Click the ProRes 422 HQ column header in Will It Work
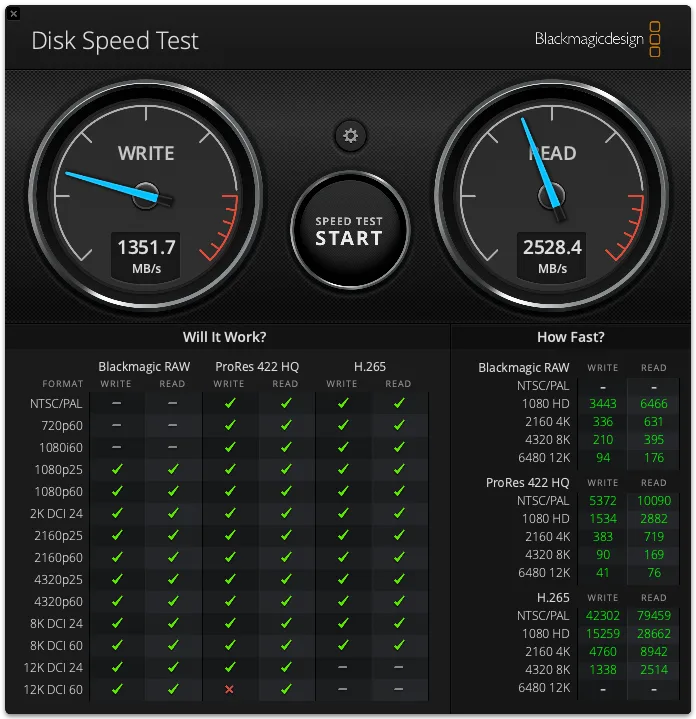This screenshot has height=719, width=696. (x=257, y=366)
